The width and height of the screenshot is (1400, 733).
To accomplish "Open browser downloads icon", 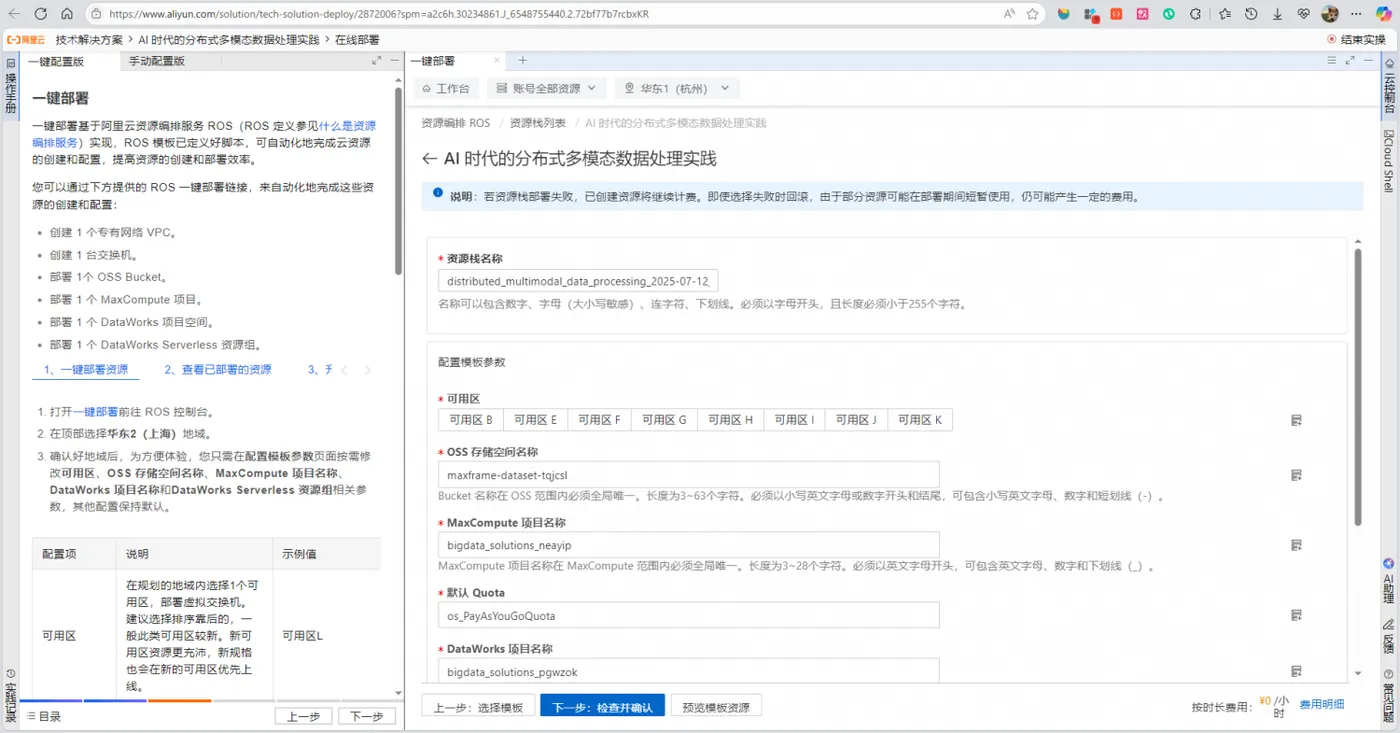I will click(1277, 14).
